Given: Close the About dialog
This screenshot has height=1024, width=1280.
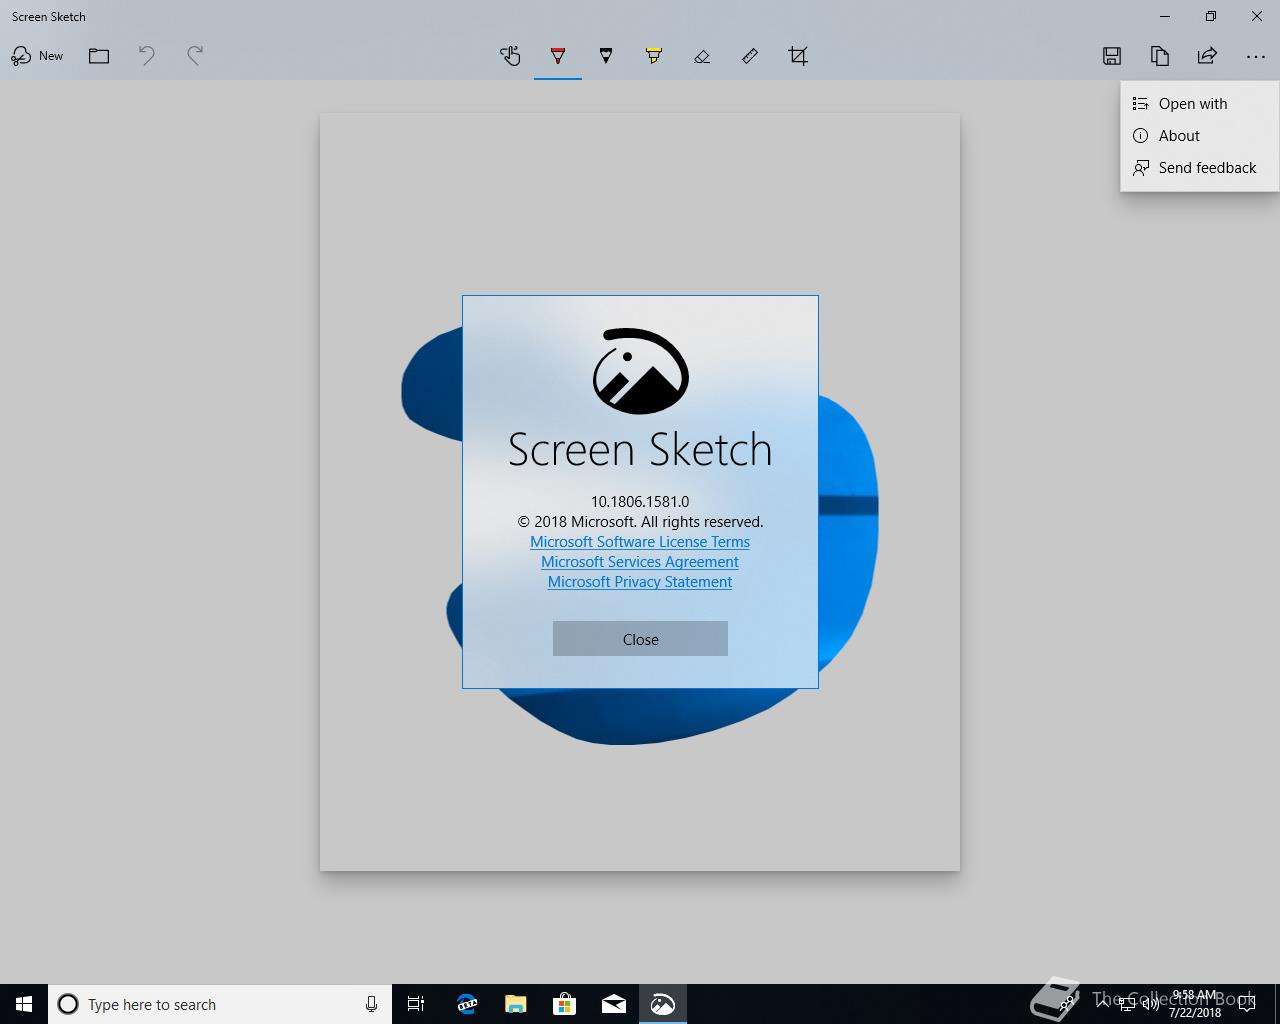Looking at the screenshot, I should coord(640,639).
